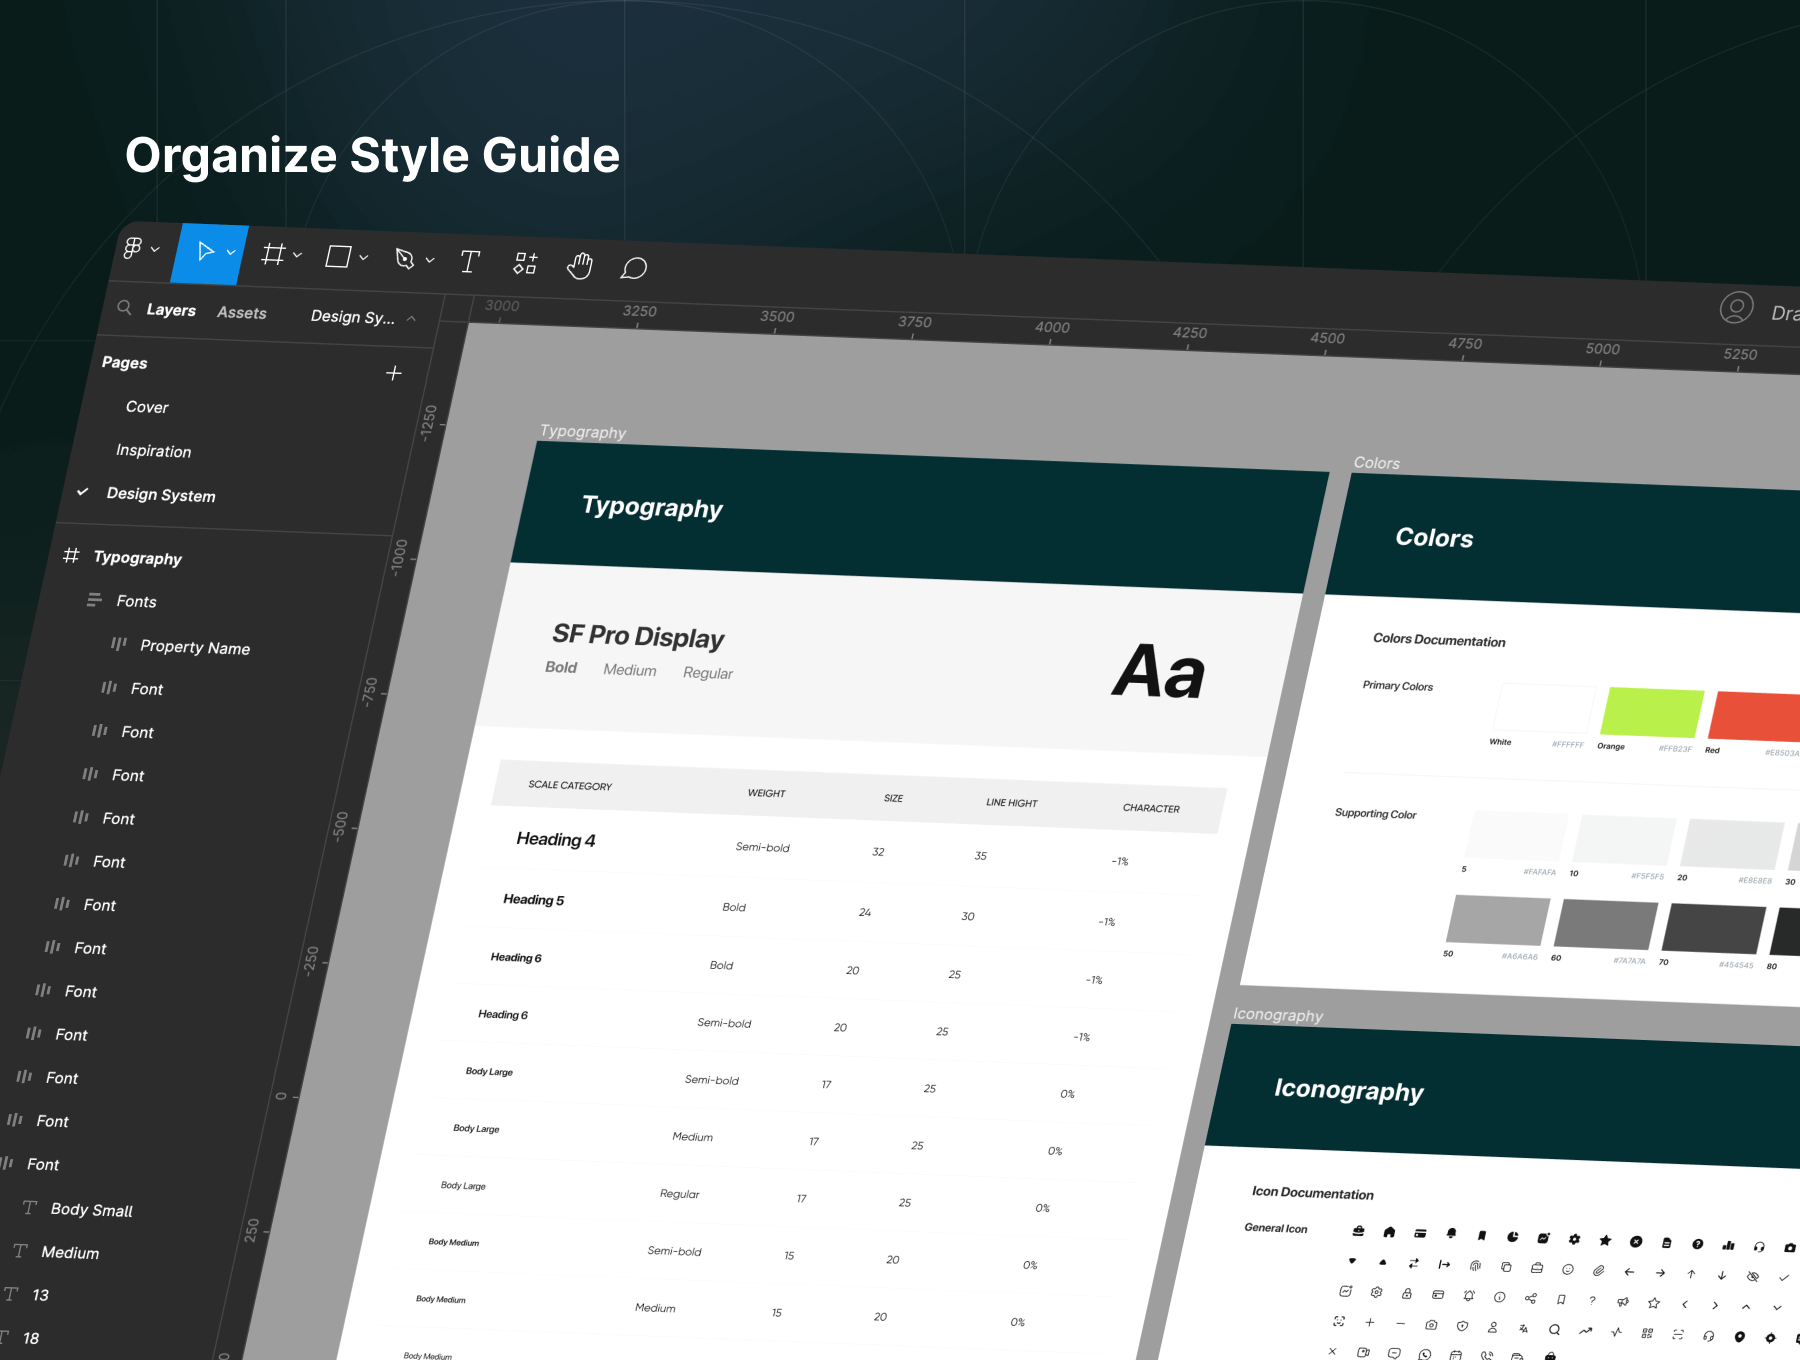Switch to the Layers tab
Screen dimensions: 1800x1360
click(171, 310)
